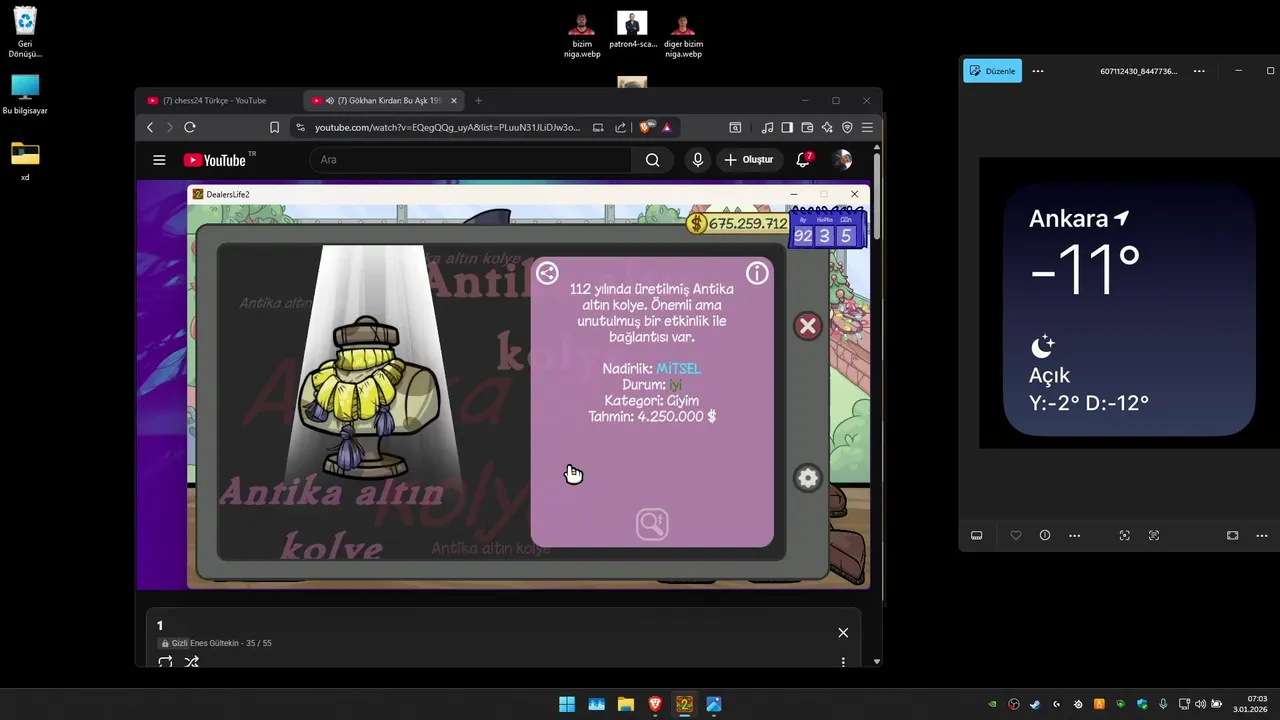The width and height of the screenshot is (1280, 720).
Task: Toggle the browser sidebar panel
Action: [787, 127]
